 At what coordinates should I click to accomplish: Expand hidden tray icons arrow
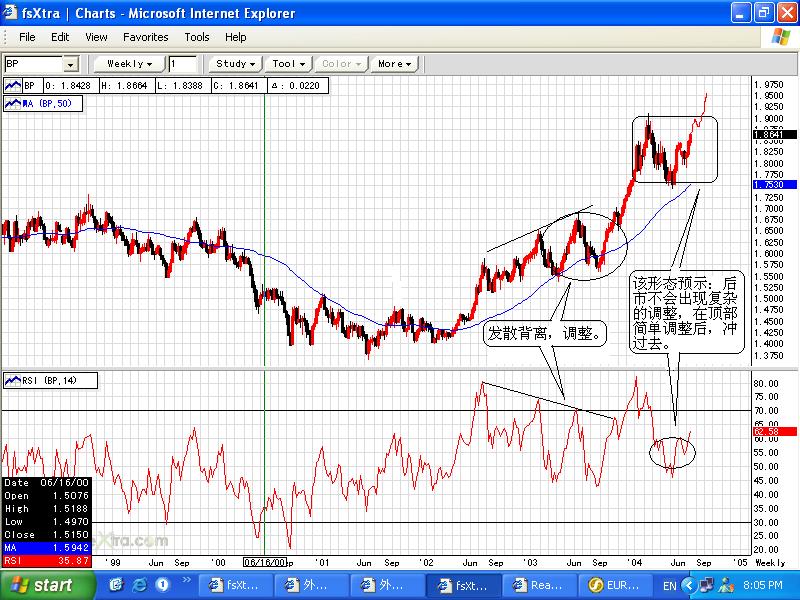click(x=689, y=585)
